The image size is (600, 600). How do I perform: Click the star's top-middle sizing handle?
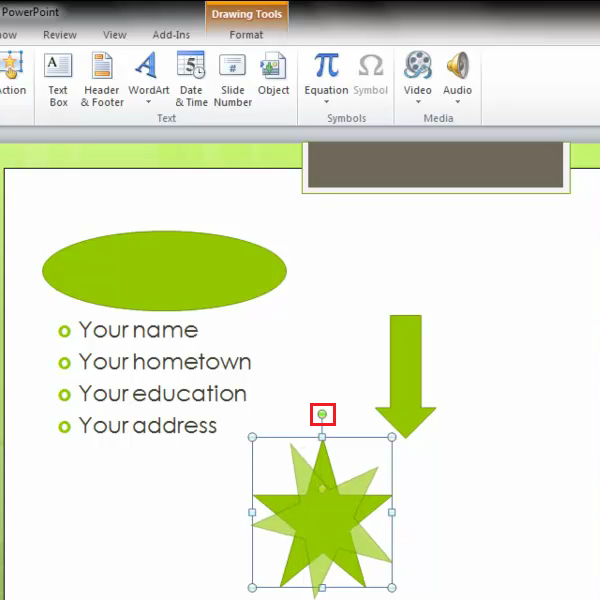(x=322, y=437)
